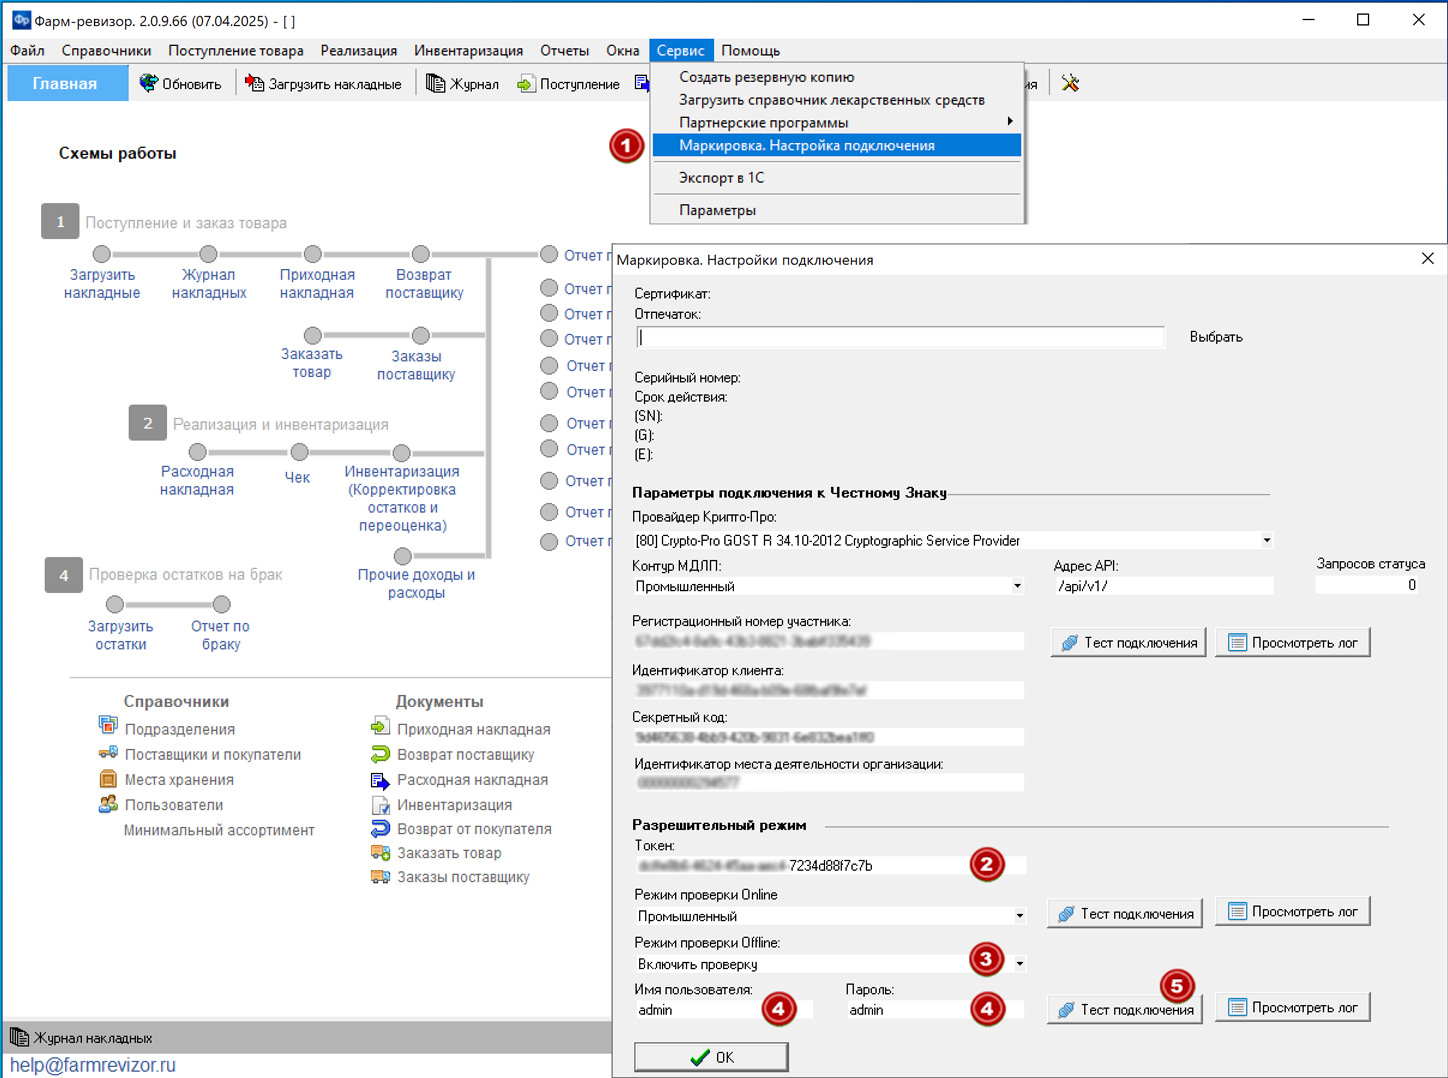1448x1078 pixels.
Task: Open the Контур МДЛП dropdown
Action: point(1017,586)
